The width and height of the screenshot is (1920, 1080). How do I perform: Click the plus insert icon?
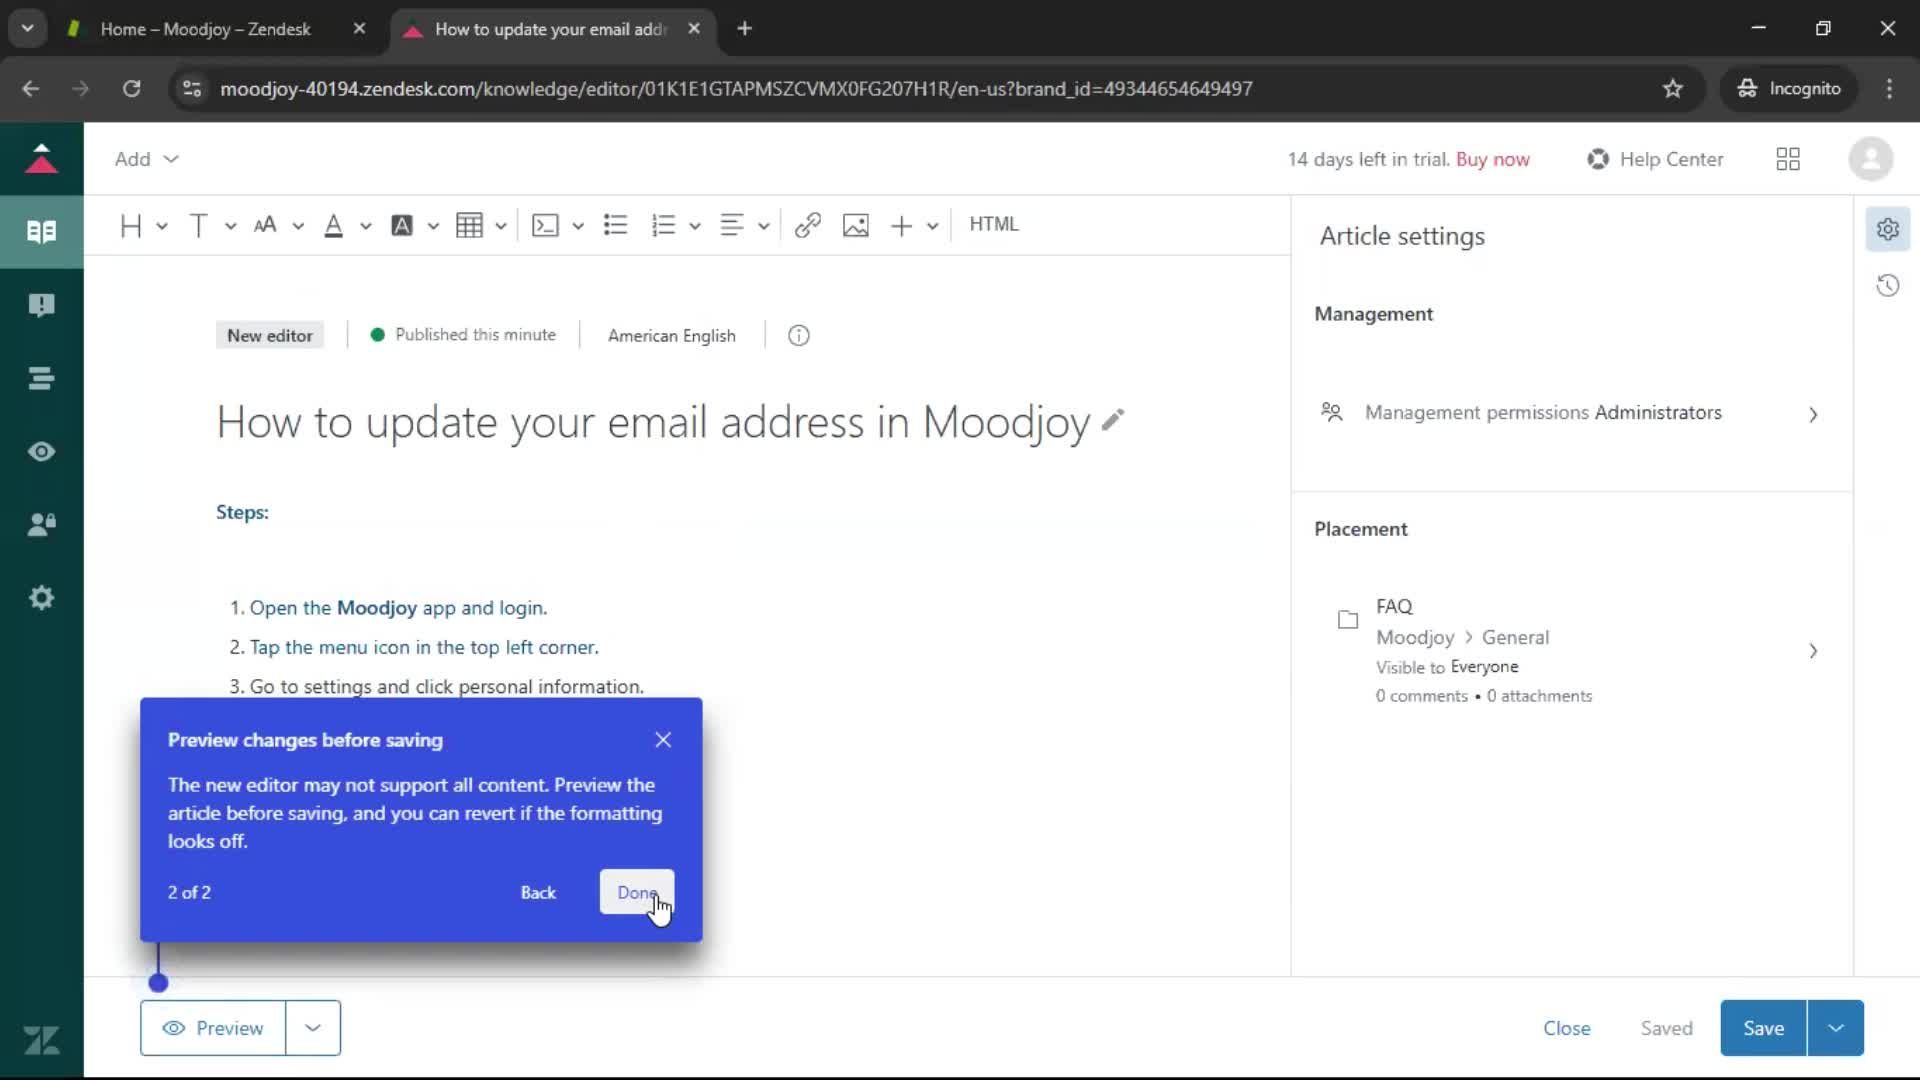coord(901,226)
